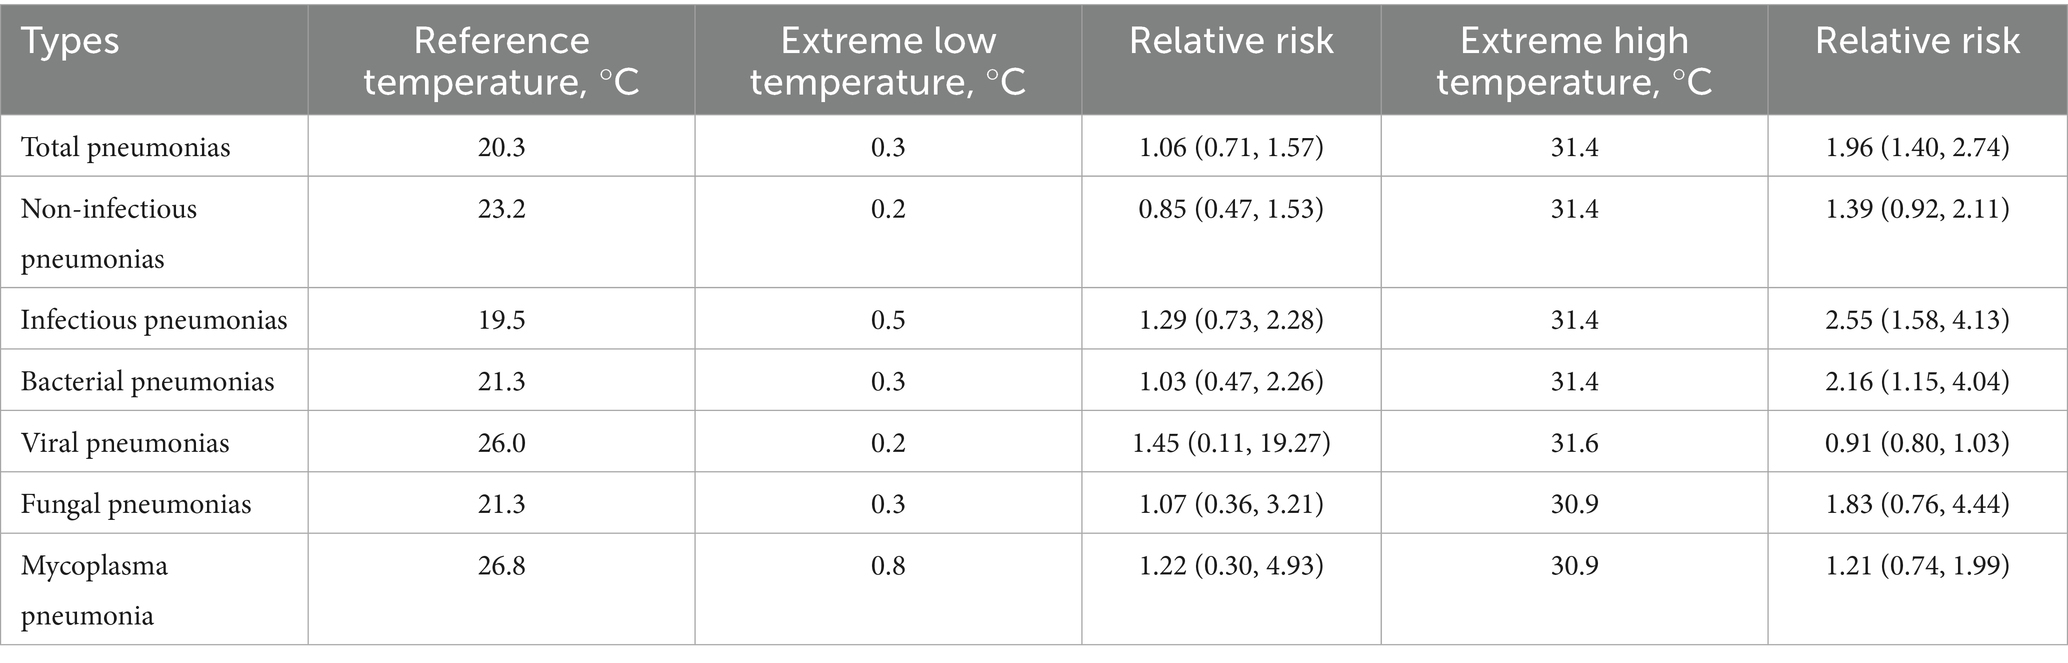Viewport: 2068px width, 663px height.
Task: Select the Bacterial pneumonias row label
Action: click(x=147, y=382)
